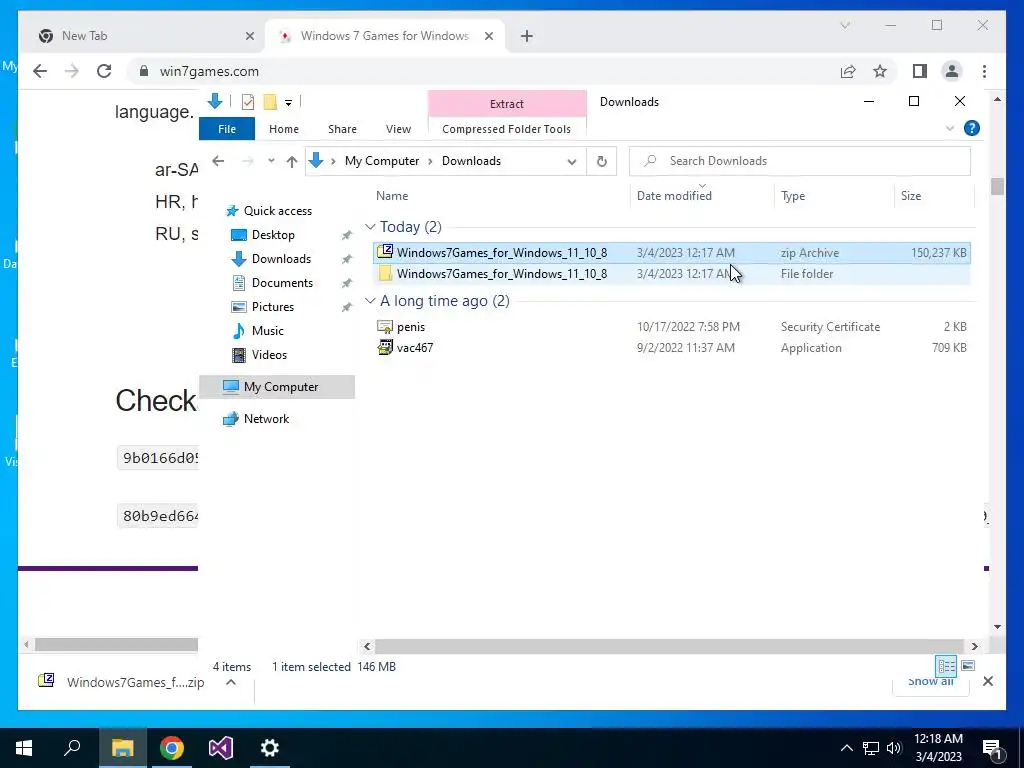This screenshot has width=1024, height=768.
Task: Refresh the Downloads folder
Action: (601, 161)
